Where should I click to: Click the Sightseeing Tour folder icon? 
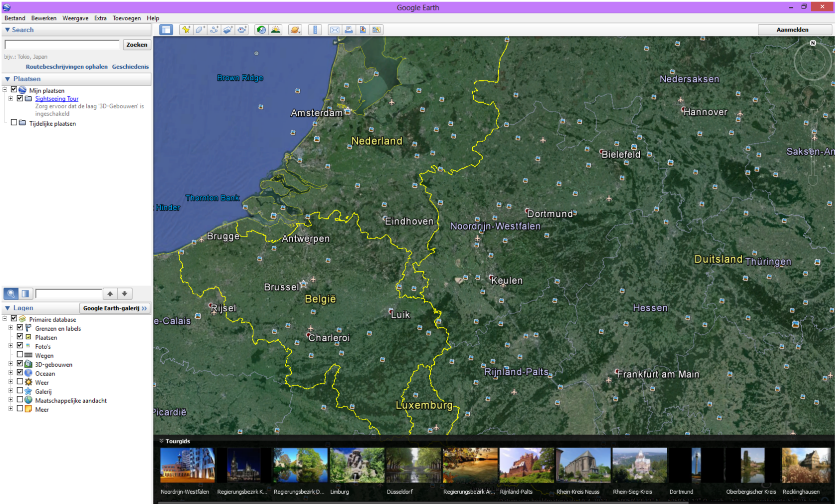pyautogui.click(x=28, y=99)
